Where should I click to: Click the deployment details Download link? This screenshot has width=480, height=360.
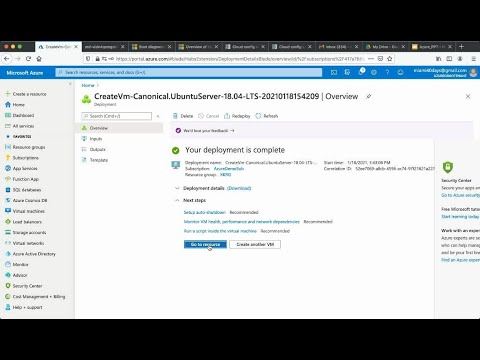coord(239,188)
